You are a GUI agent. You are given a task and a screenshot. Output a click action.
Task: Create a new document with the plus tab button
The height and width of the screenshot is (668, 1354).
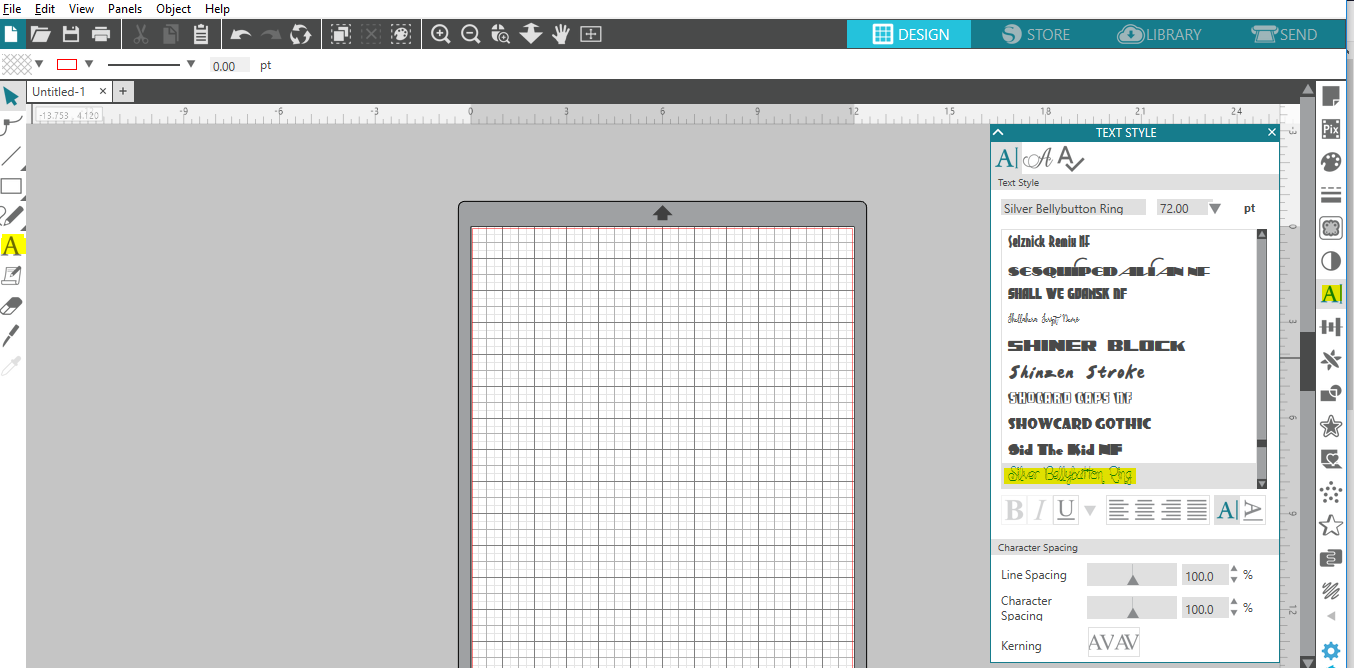(122, 90)
